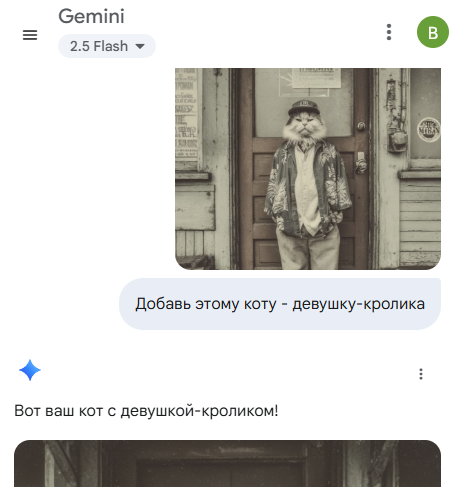Image resolution: width=461 pixels, height=487 pixels.
Task: Select the user prompt bubble about the кот
Action: tap(280, 304)
